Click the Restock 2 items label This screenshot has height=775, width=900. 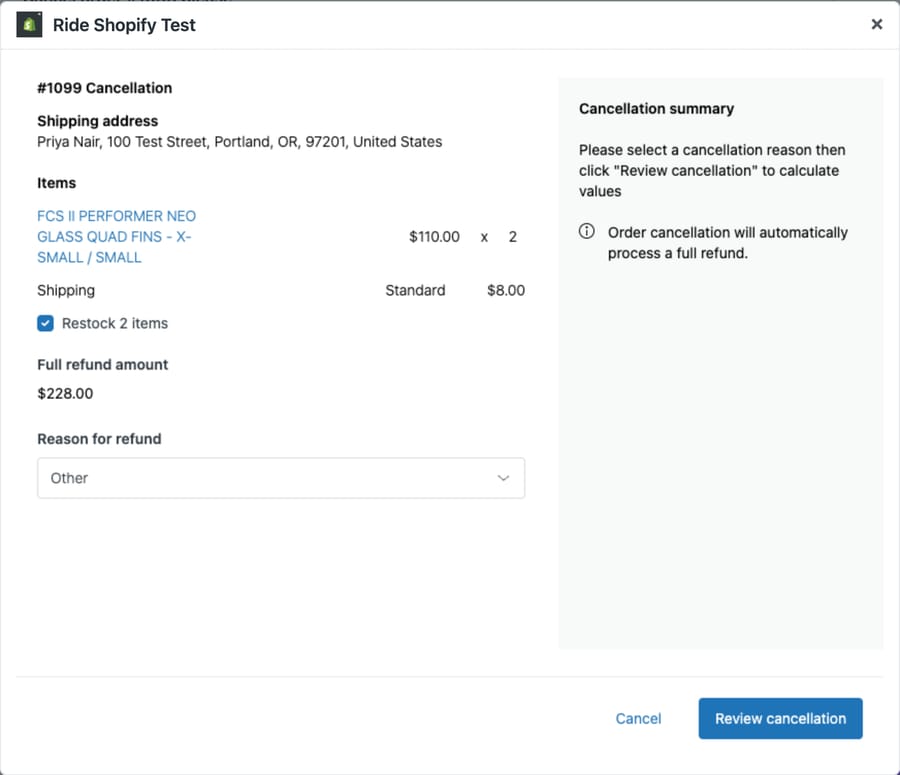[115, 323]
